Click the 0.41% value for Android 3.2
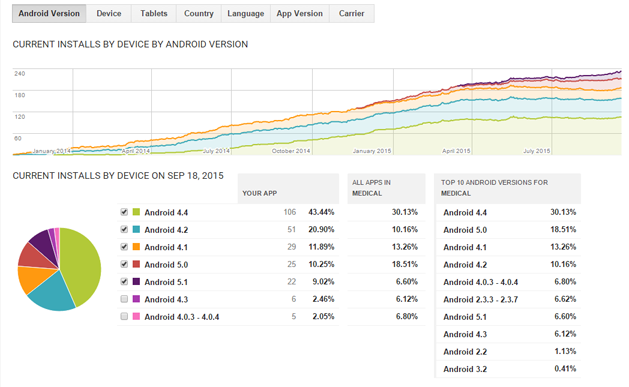Screen dimensions: 629x387 tap(565, 368)
